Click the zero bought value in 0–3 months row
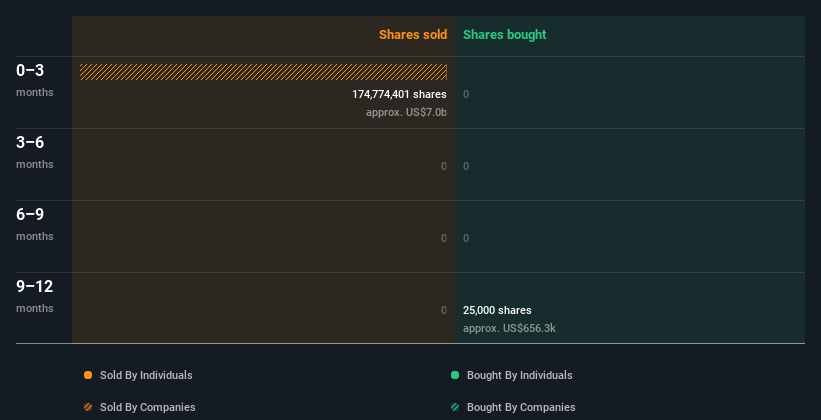The width and height of the screenshot is (821, 420). [x=466, y=94]
